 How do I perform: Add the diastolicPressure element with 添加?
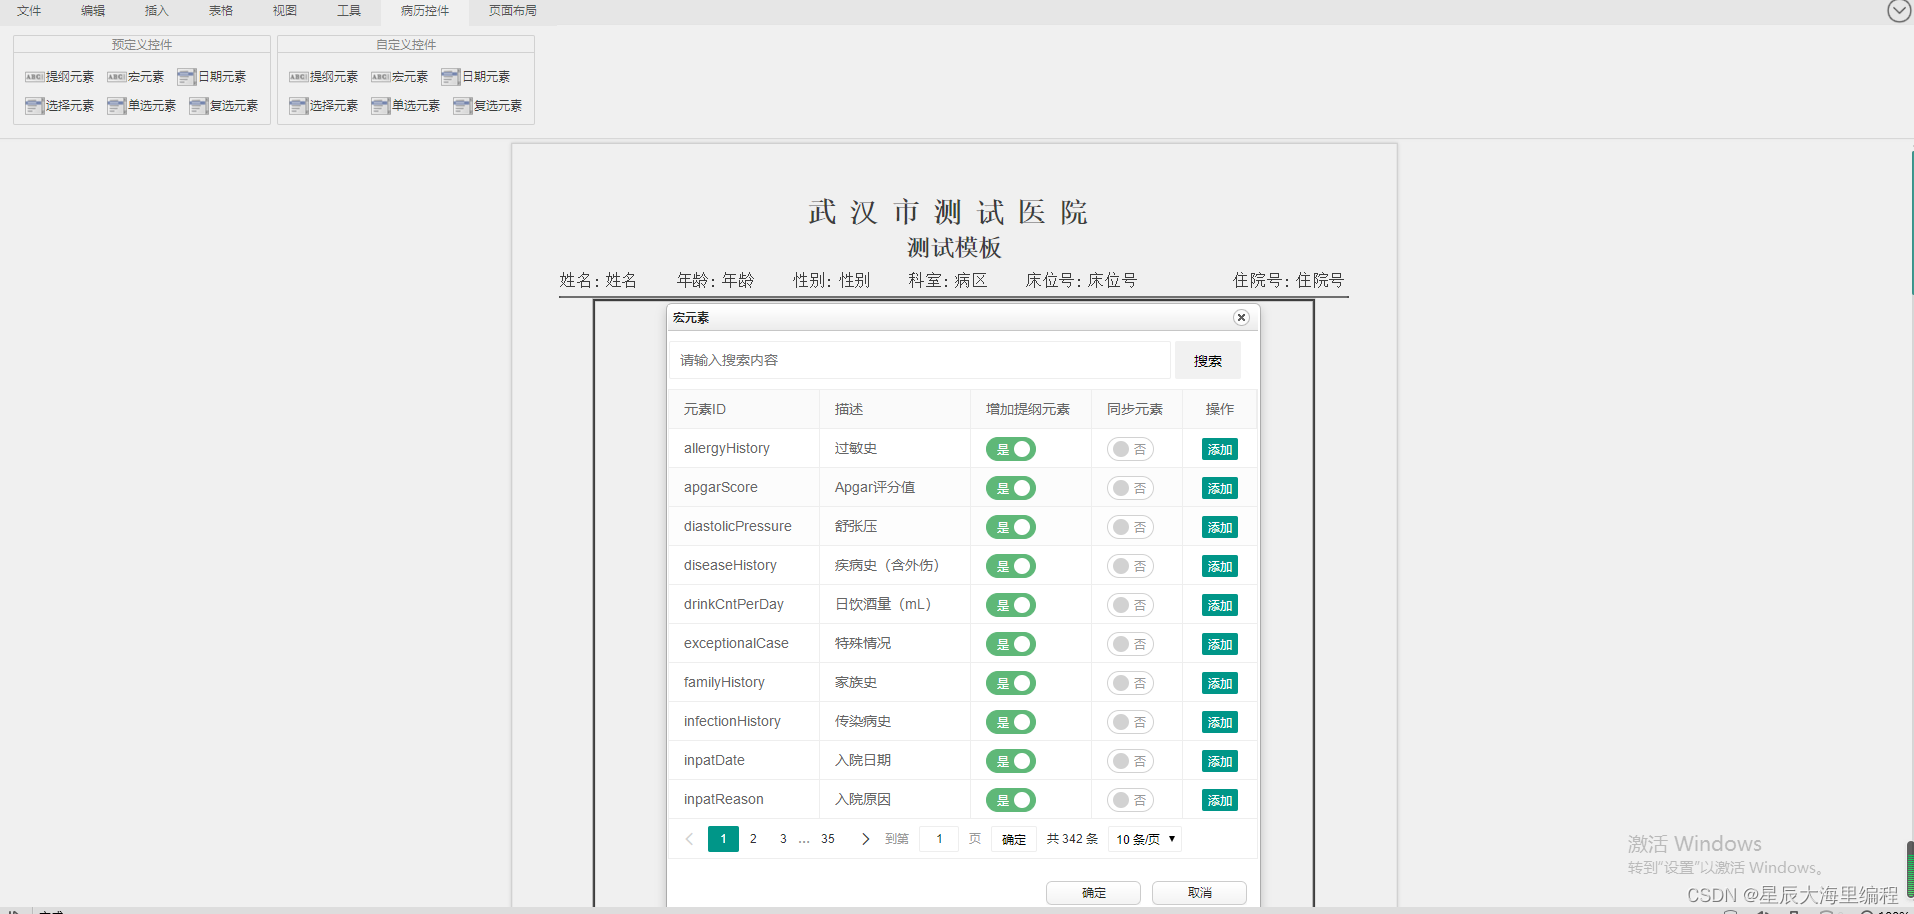tap(1220, 527)
